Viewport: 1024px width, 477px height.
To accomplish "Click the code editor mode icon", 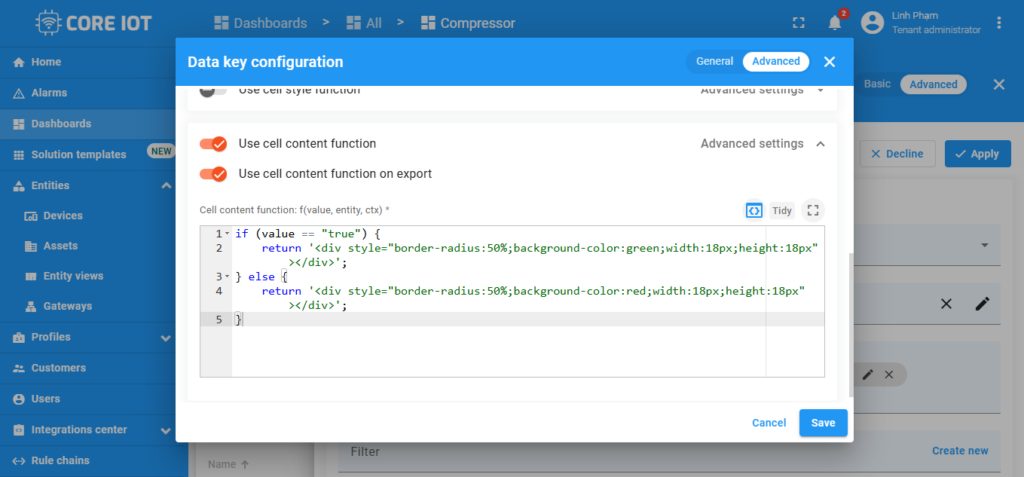I will [754, 210].
